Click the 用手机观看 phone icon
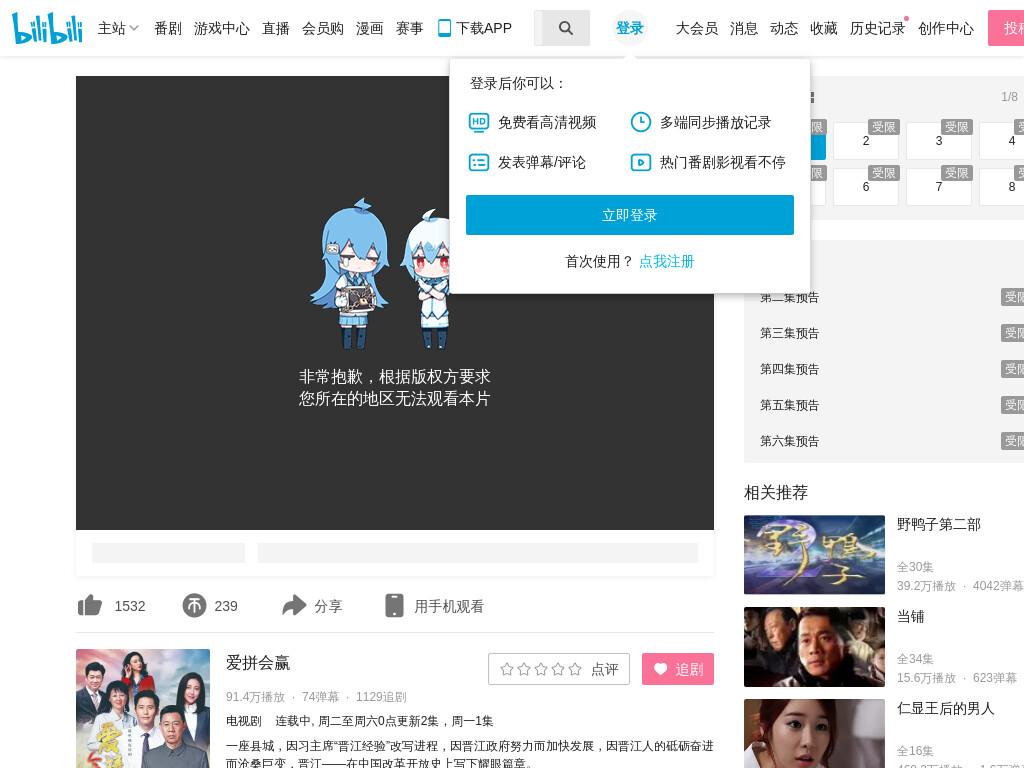Viewport: 1024px width, 768px height. [x=394, y=605]
